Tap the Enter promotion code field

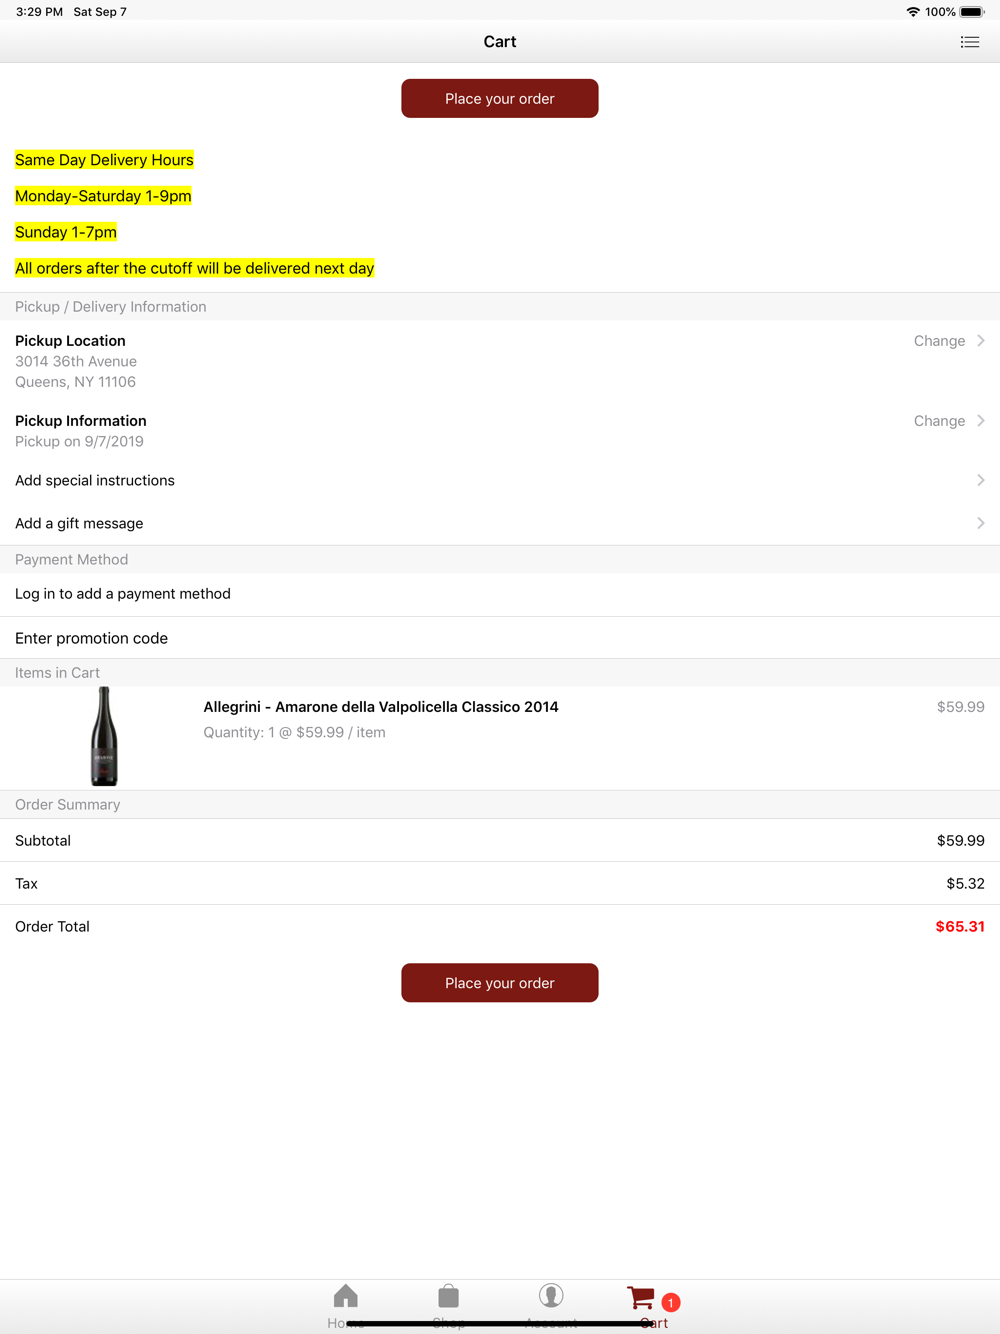pos(500,638)
